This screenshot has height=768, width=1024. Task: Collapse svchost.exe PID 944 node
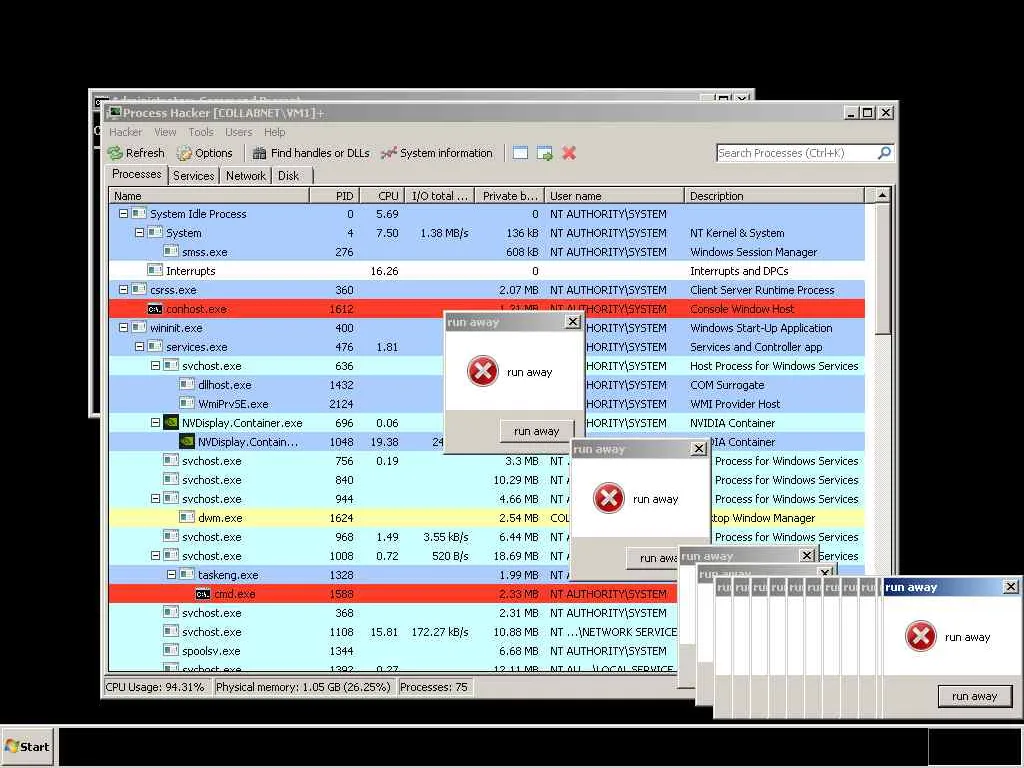click(155, 498)
